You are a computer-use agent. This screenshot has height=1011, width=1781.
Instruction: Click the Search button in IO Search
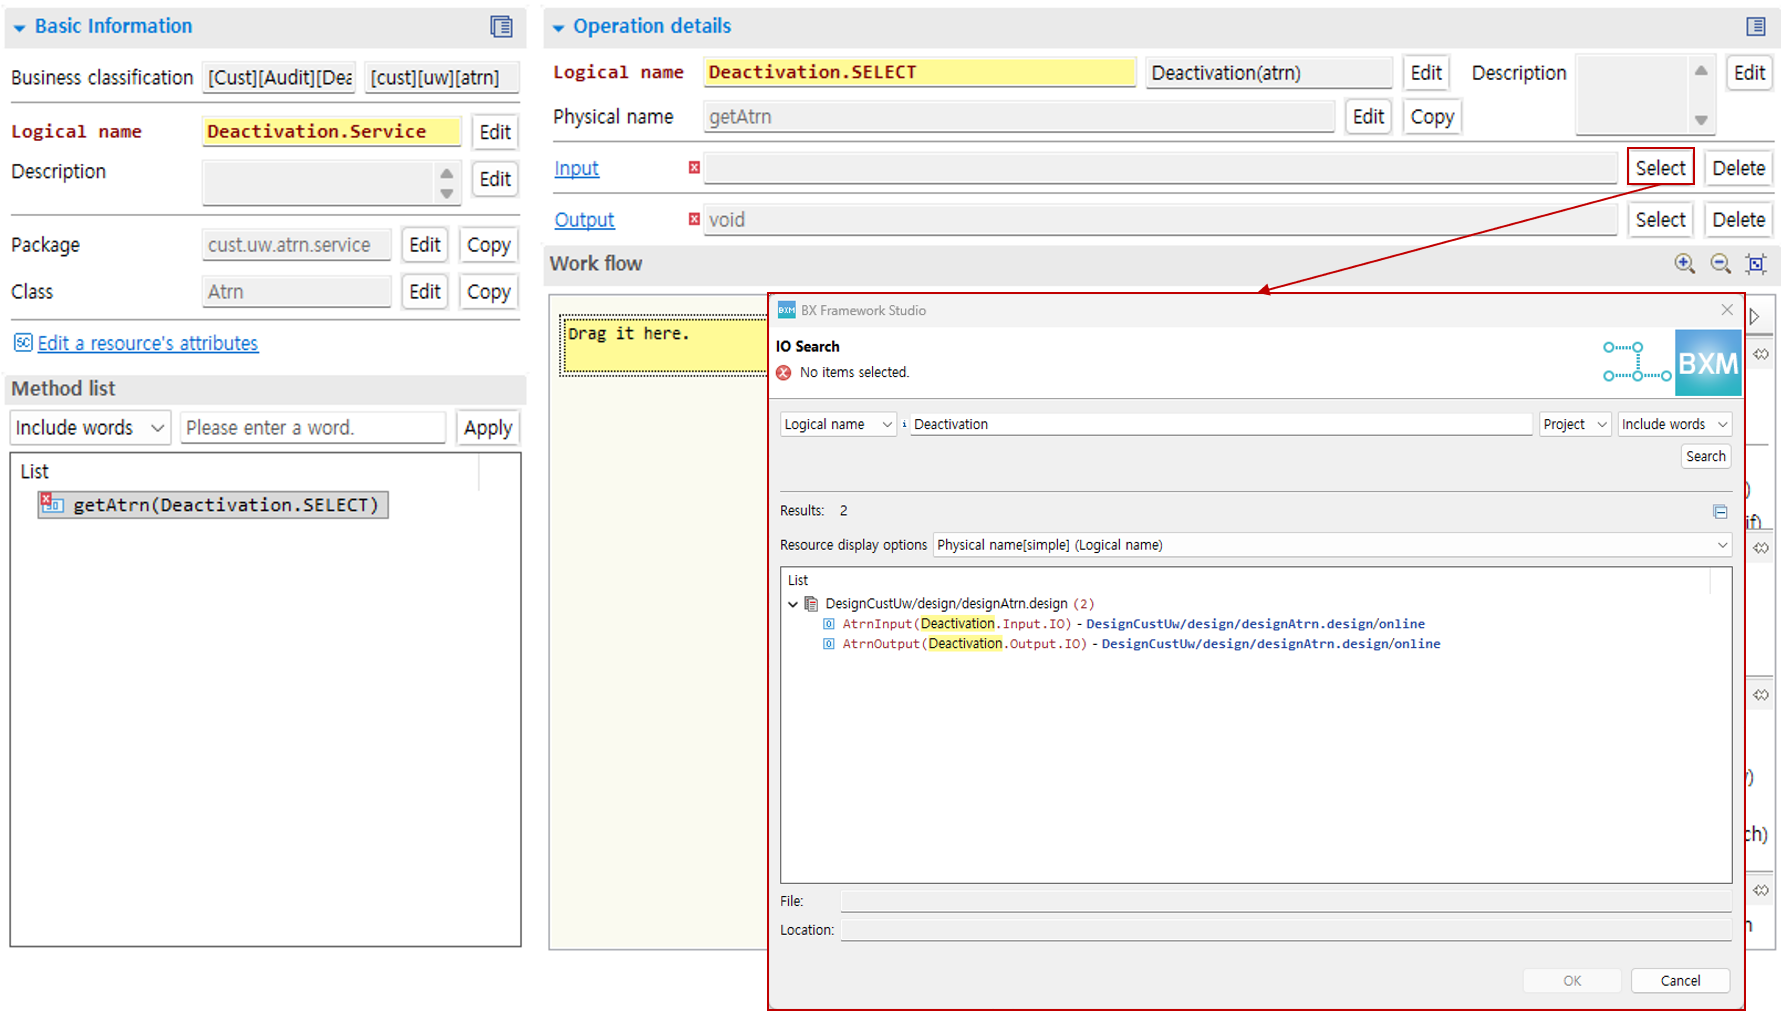1706,456
